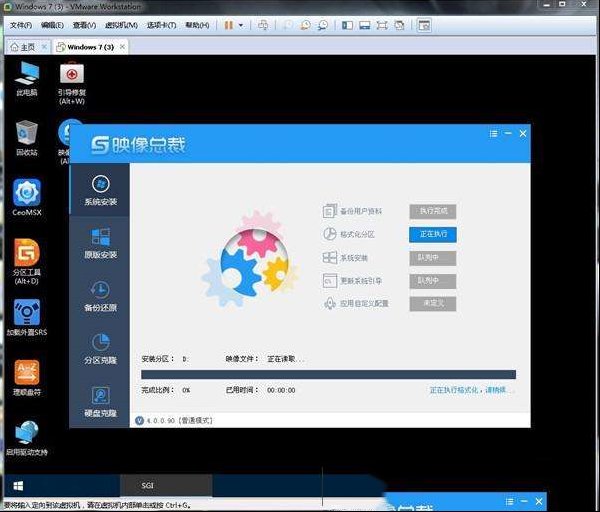Toggle the library sidebar view icon
Viewport: 600px width, 512px height.
[347, 26]
